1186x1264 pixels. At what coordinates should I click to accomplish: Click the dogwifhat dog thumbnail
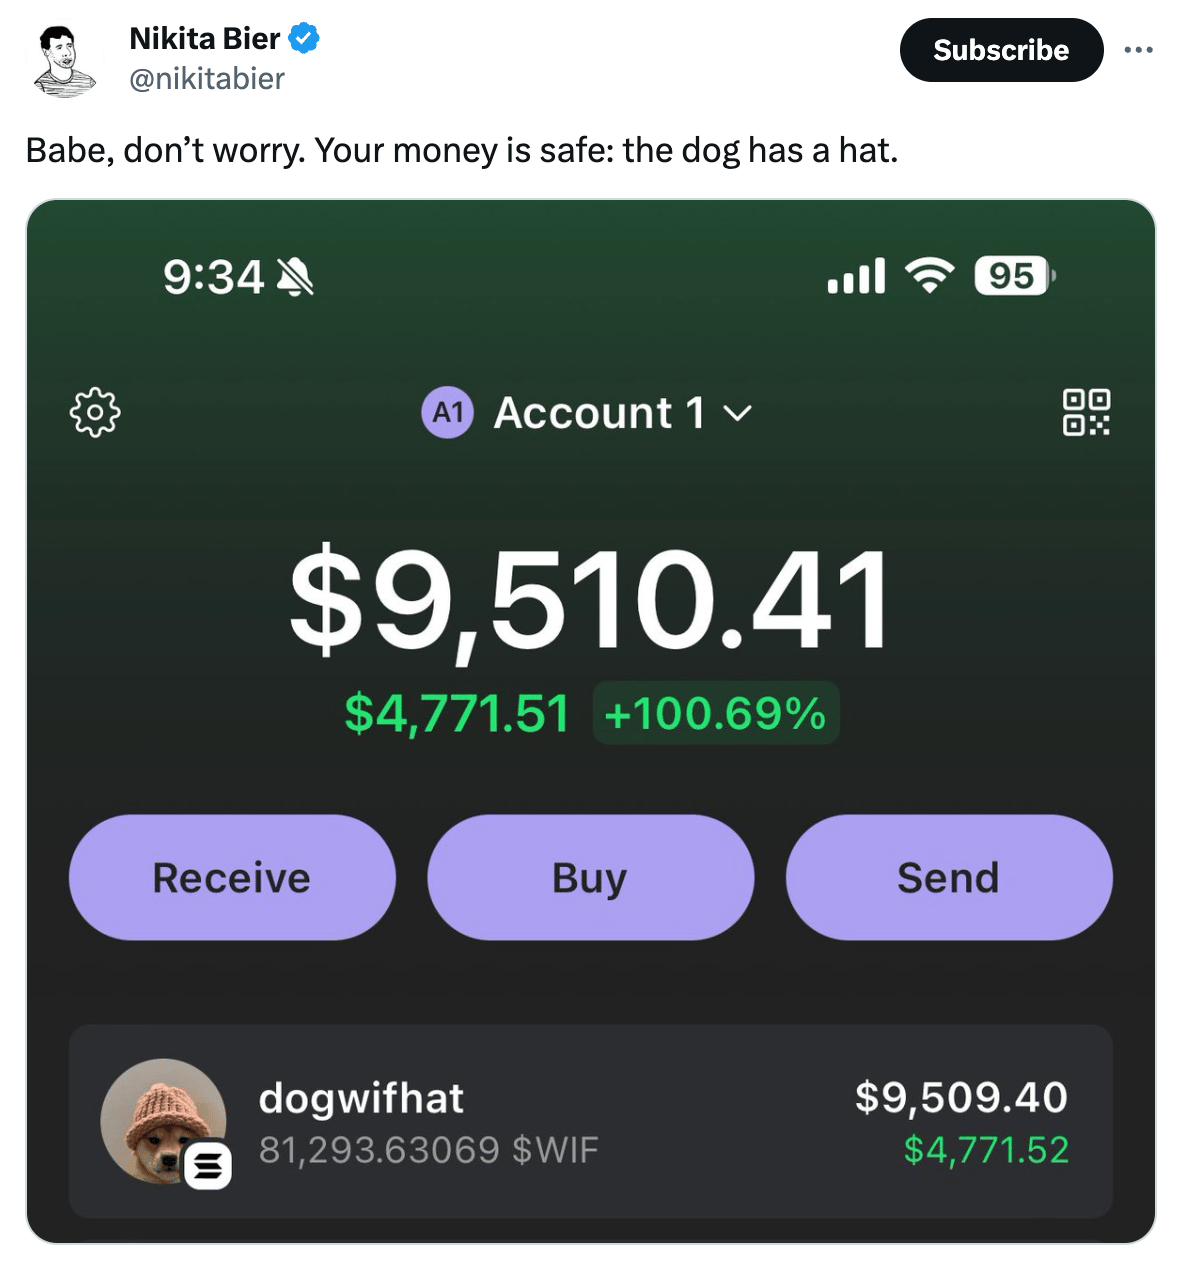pyautogui.click(x=163, y=1121)
